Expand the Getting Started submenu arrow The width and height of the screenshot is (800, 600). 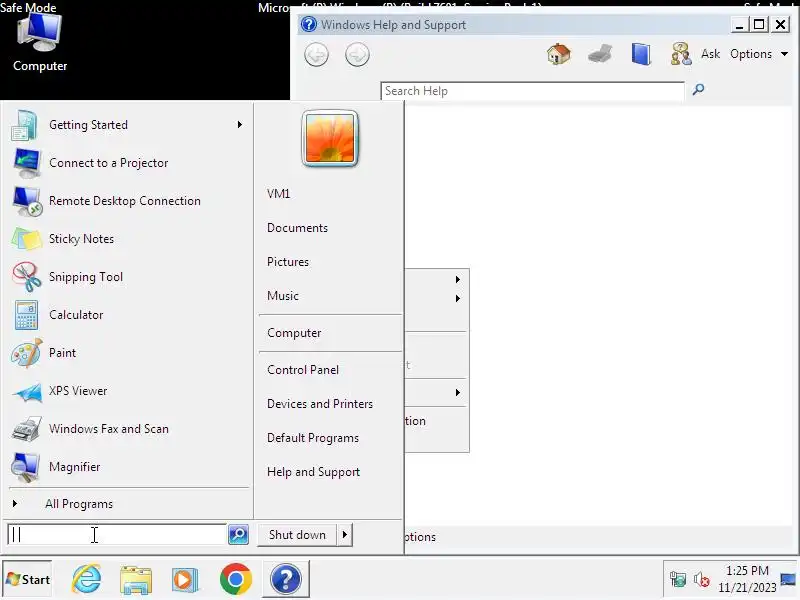pyautogui.click(x=240, y=125)
